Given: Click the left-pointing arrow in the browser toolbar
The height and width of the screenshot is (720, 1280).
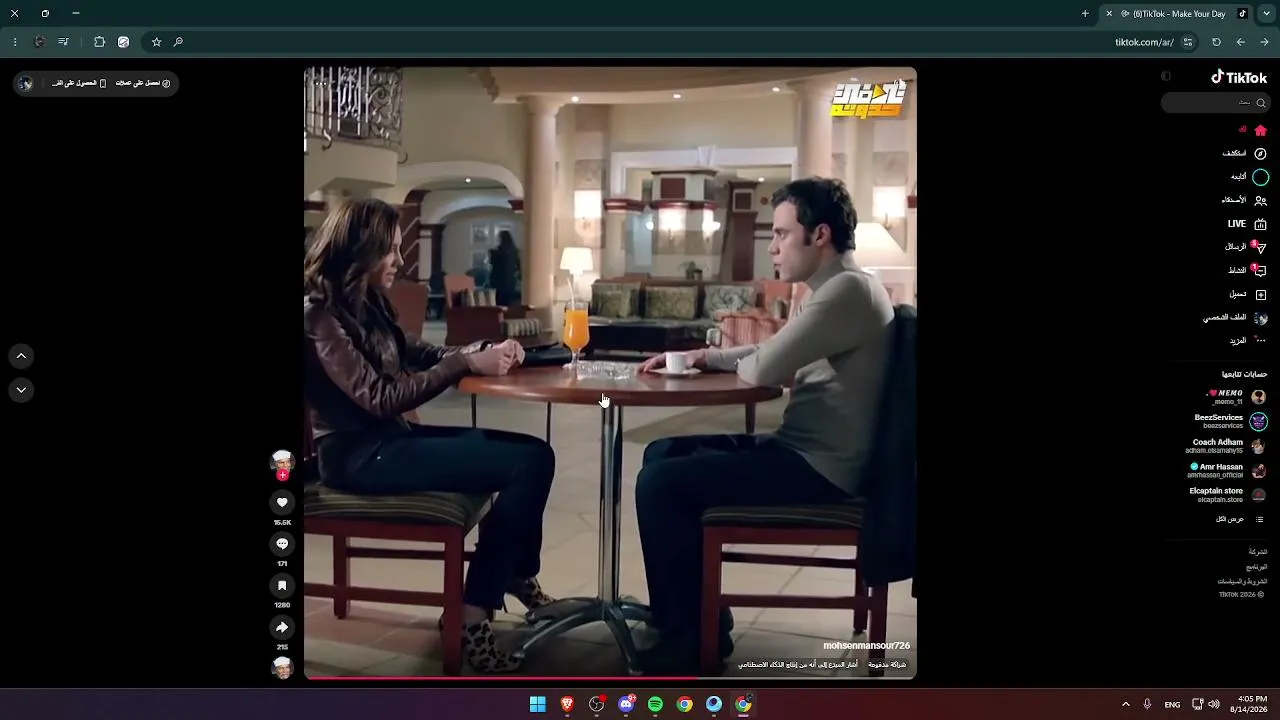Looking at the screenshot, I should coord(1241,42).
